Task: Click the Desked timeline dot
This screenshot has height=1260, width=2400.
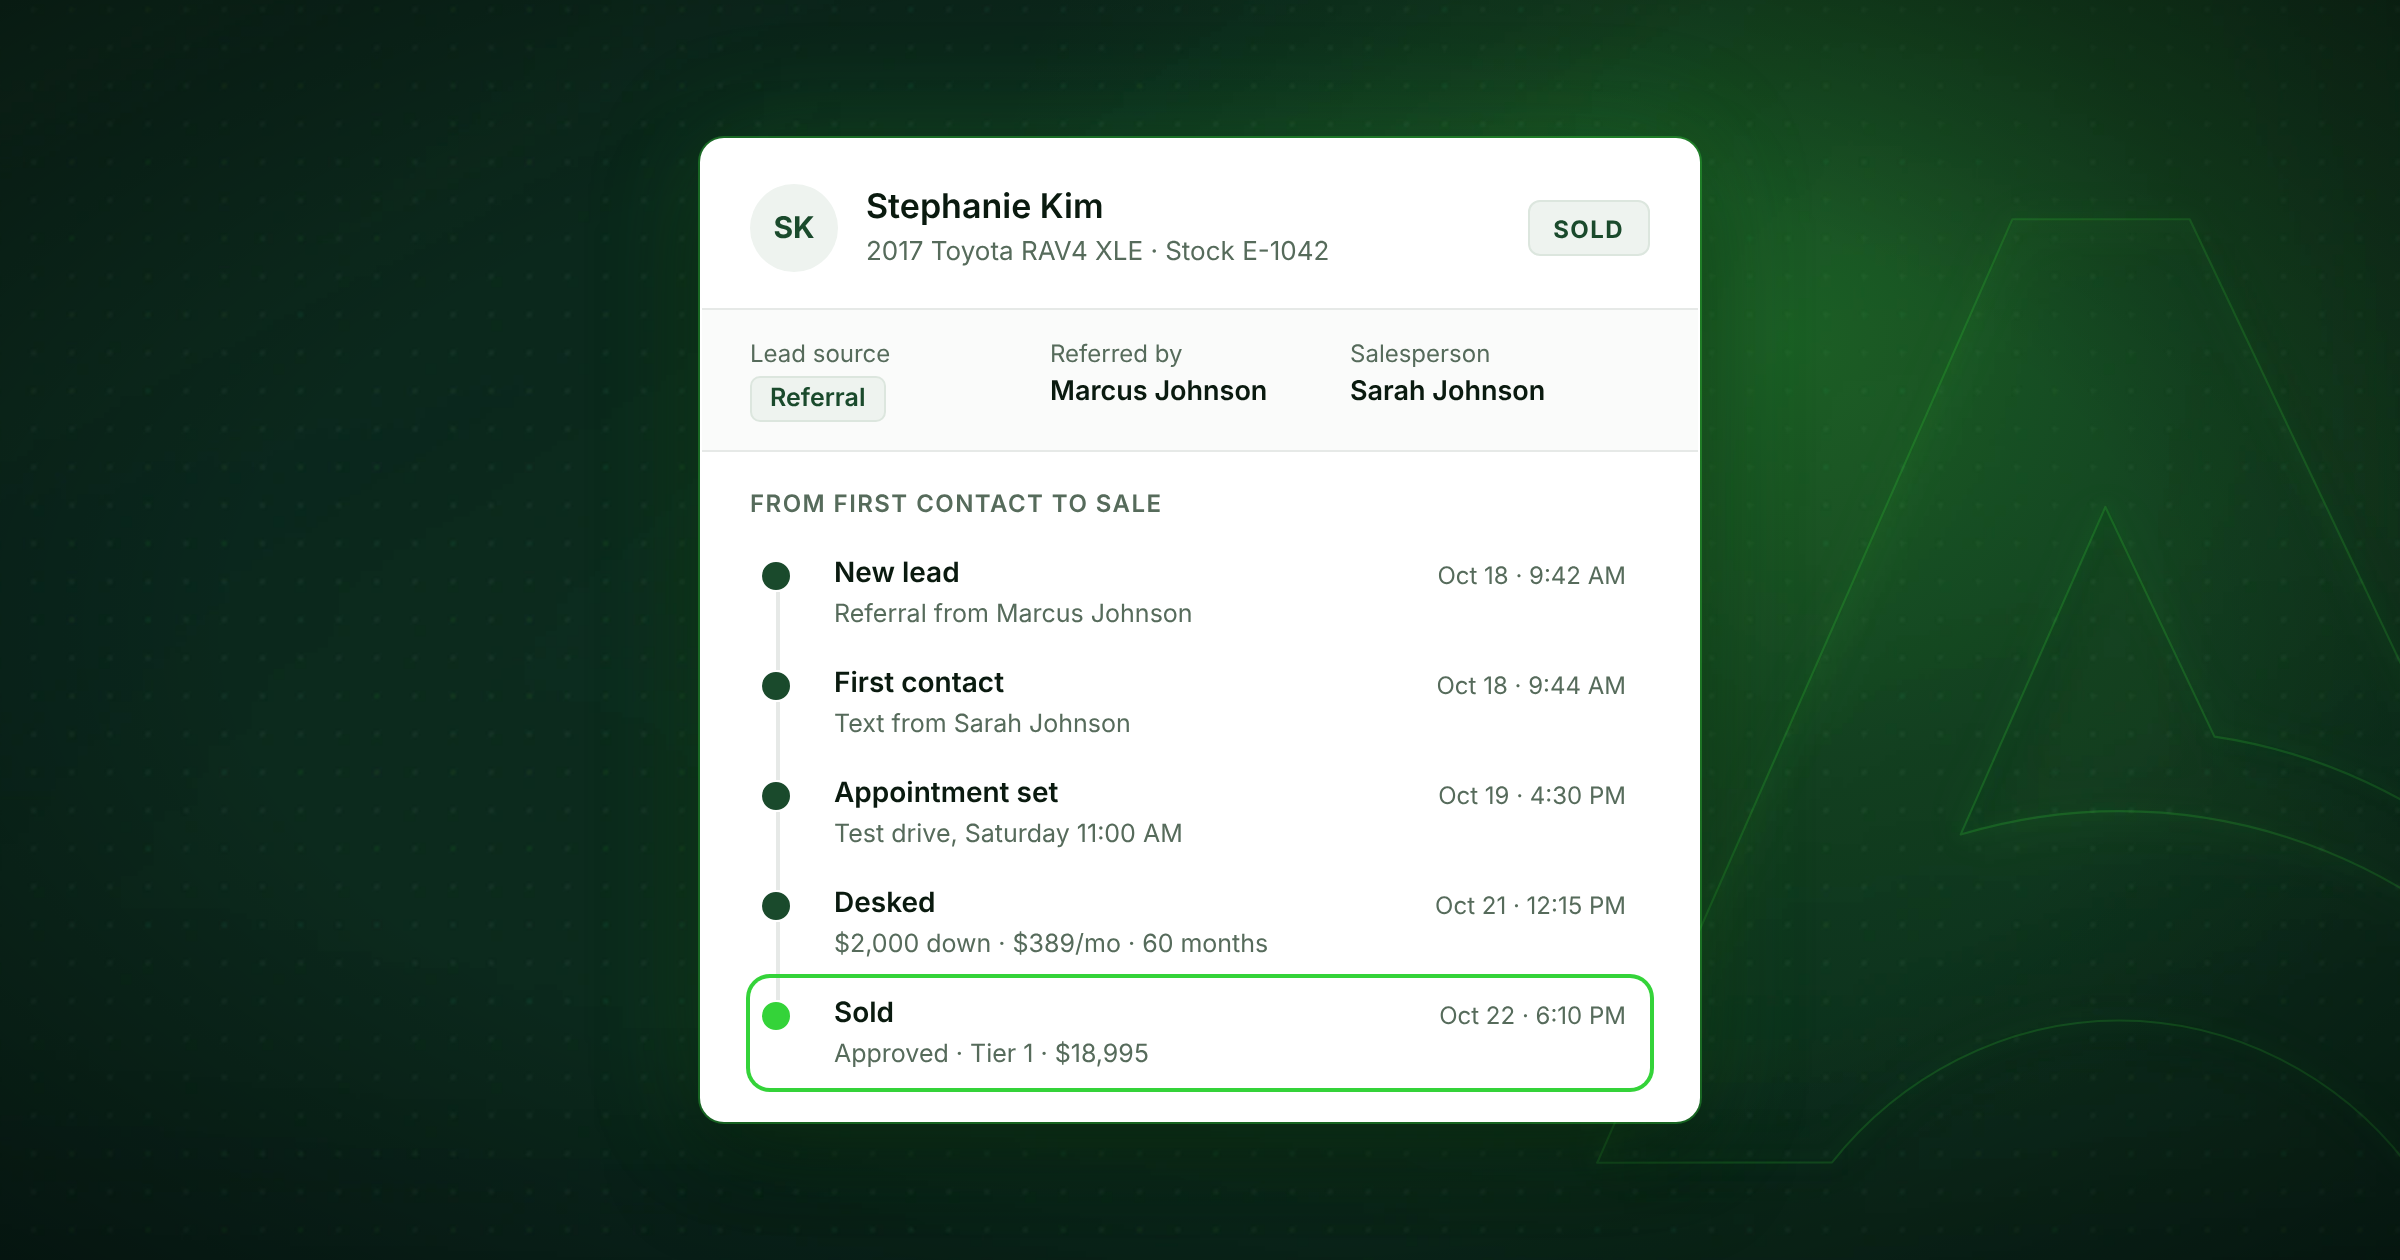Action: click(776, 906)
